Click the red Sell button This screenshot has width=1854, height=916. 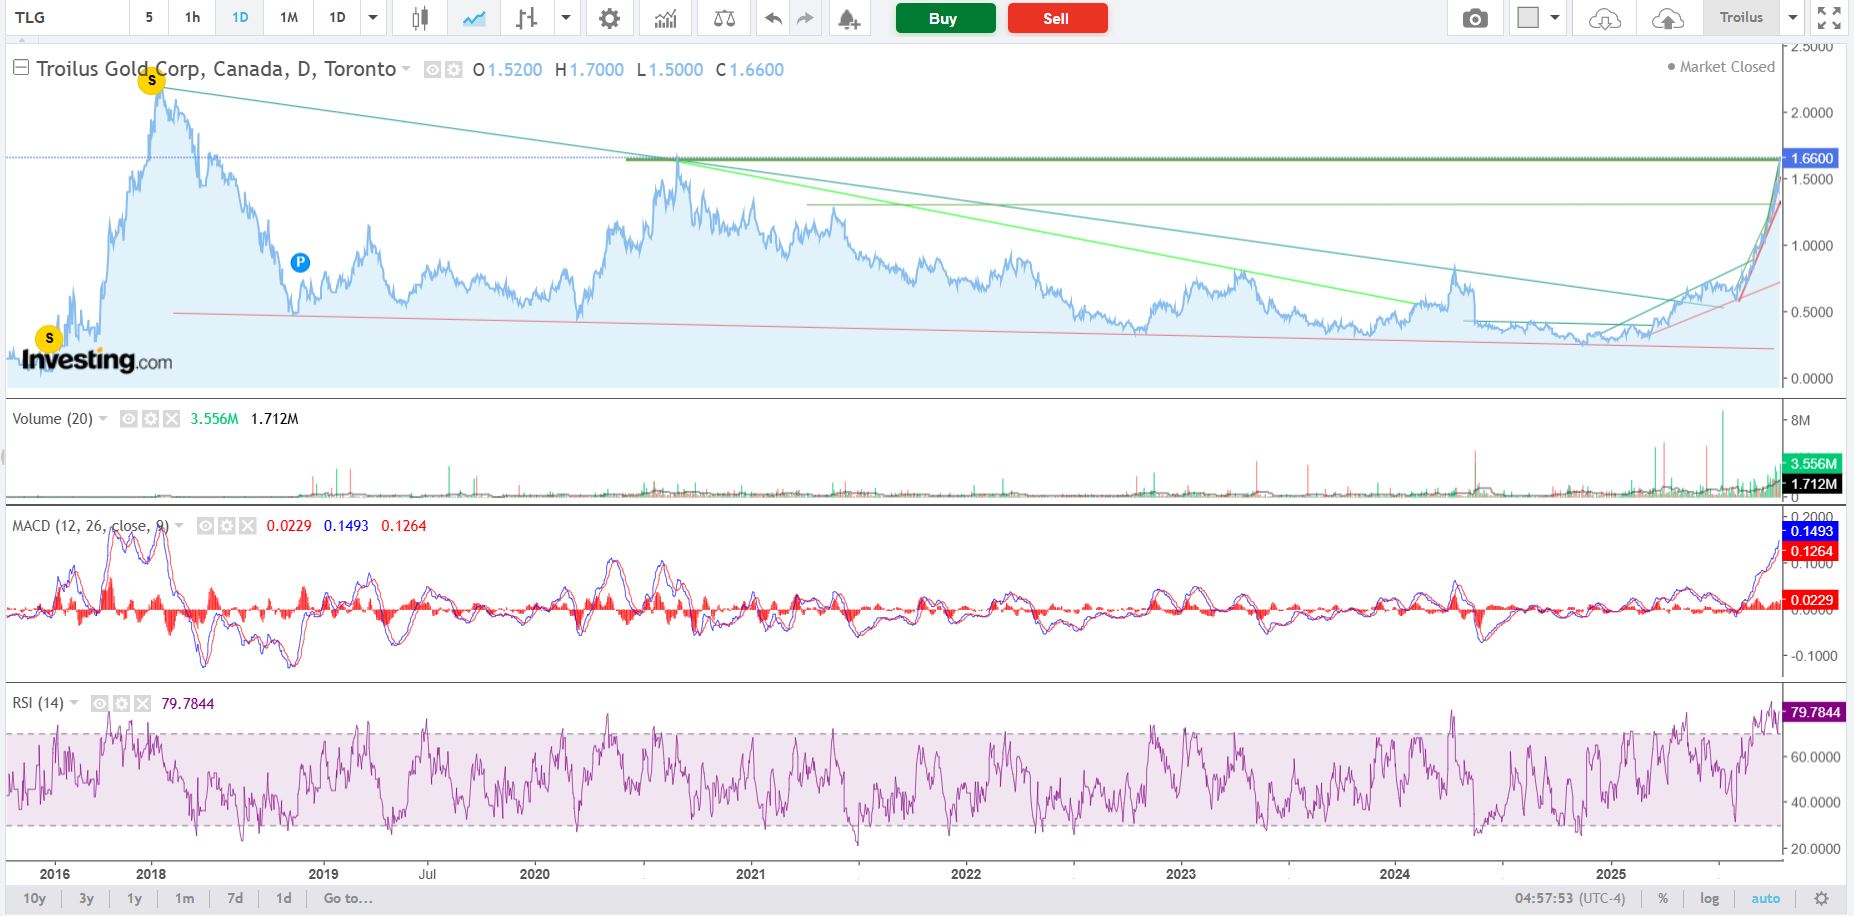pos(1057,18)
